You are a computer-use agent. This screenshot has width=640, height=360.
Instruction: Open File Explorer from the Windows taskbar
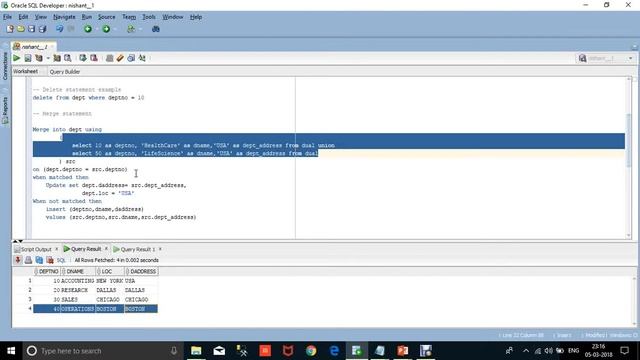pyautogui.click(x=196, y=351)
